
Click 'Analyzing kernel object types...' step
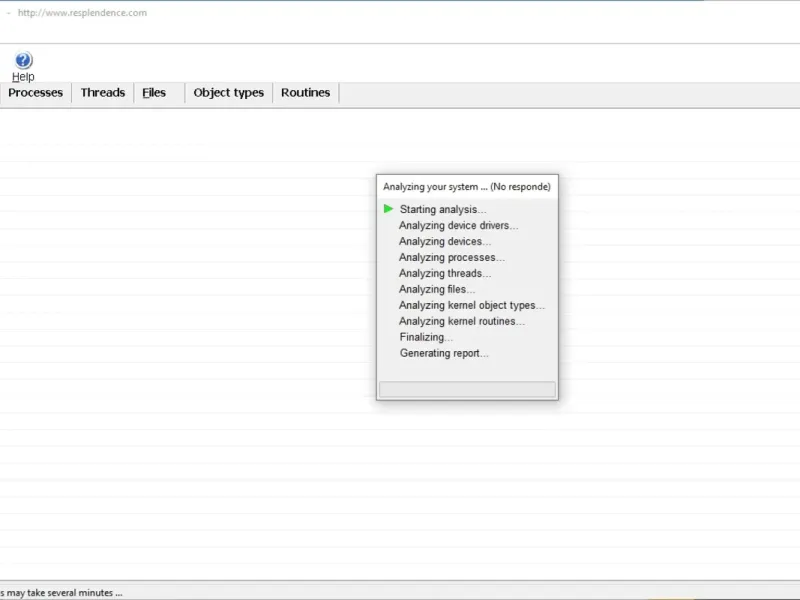pyautogui.click(x=471, y=305)
